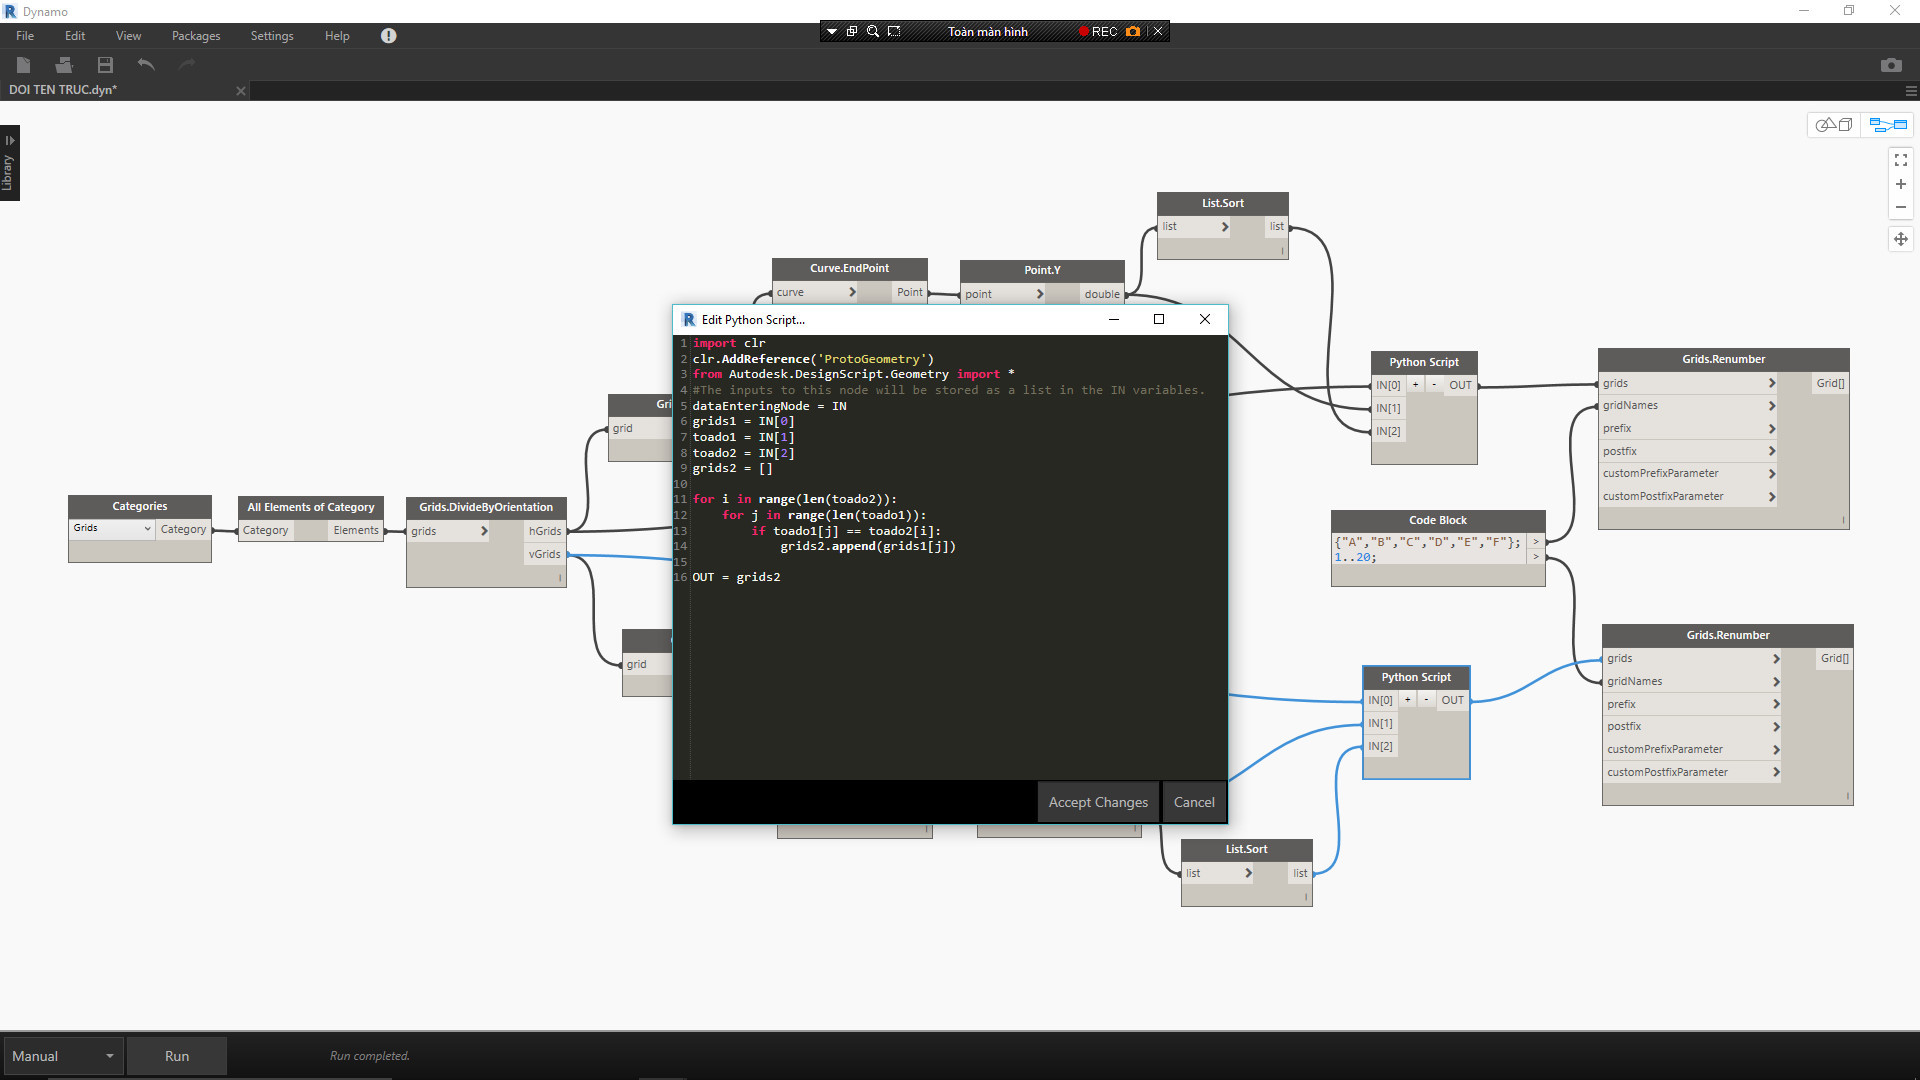This screenshot has width=1920, height=1080.
Task: Click the Export as image camera icon
Action: (1890, 65)
